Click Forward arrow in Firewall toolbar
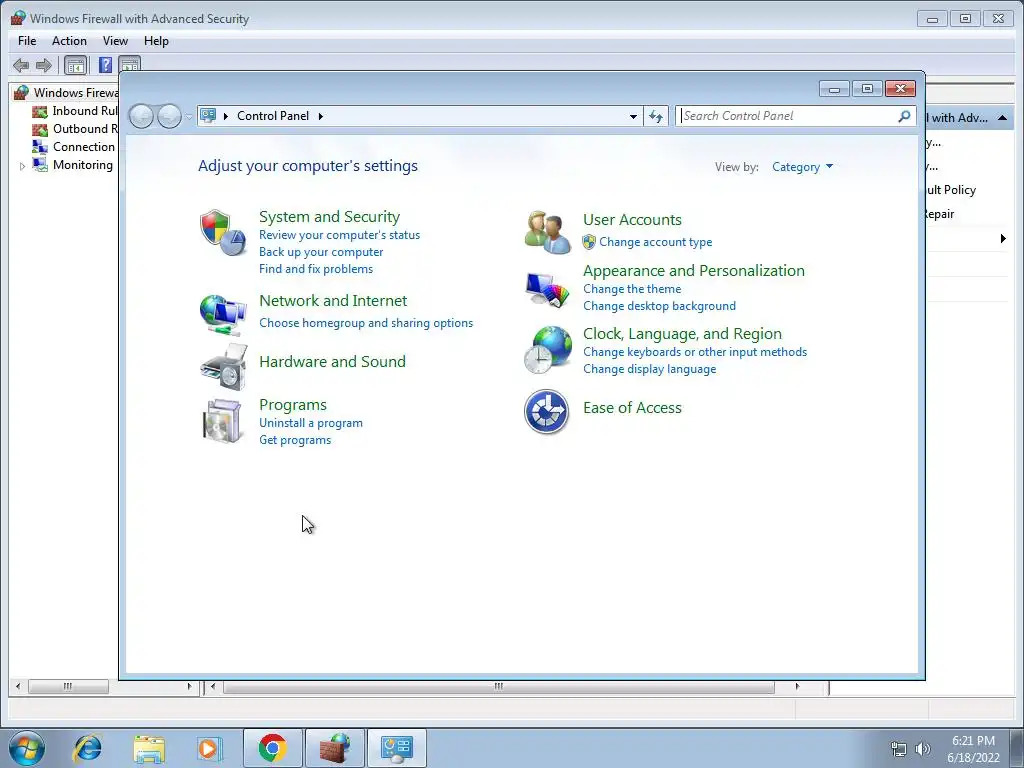Image resolution: width=1024 pixels, height=768 pixels. tap(44, 65)
